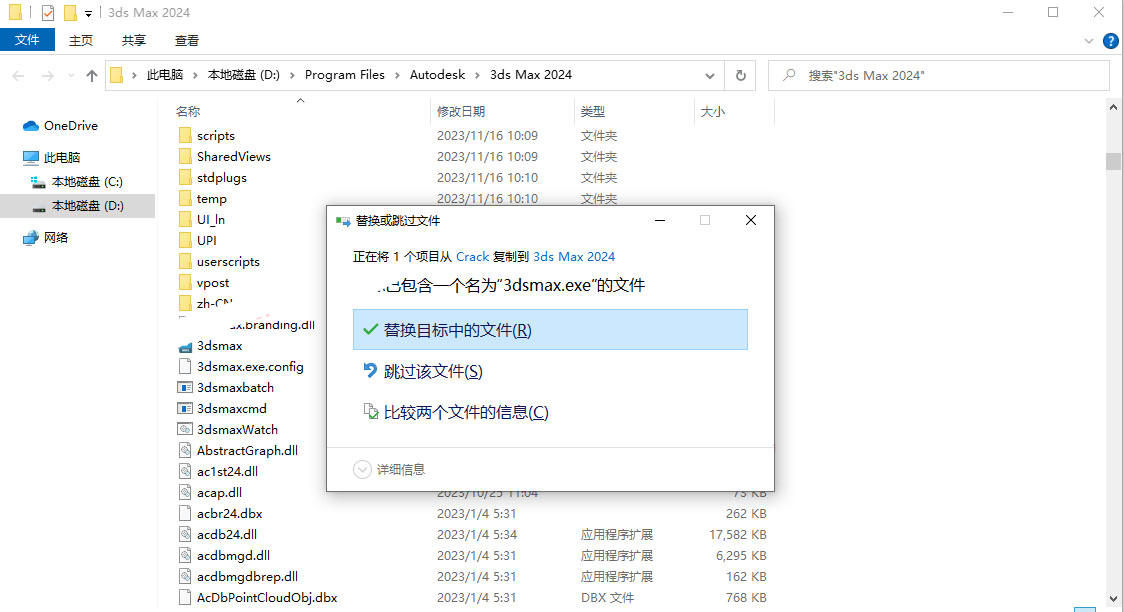The height and width of the screenshot is (612, 1124).
Task: Select the SharedViews folder icon
Action: coord(185,156)
